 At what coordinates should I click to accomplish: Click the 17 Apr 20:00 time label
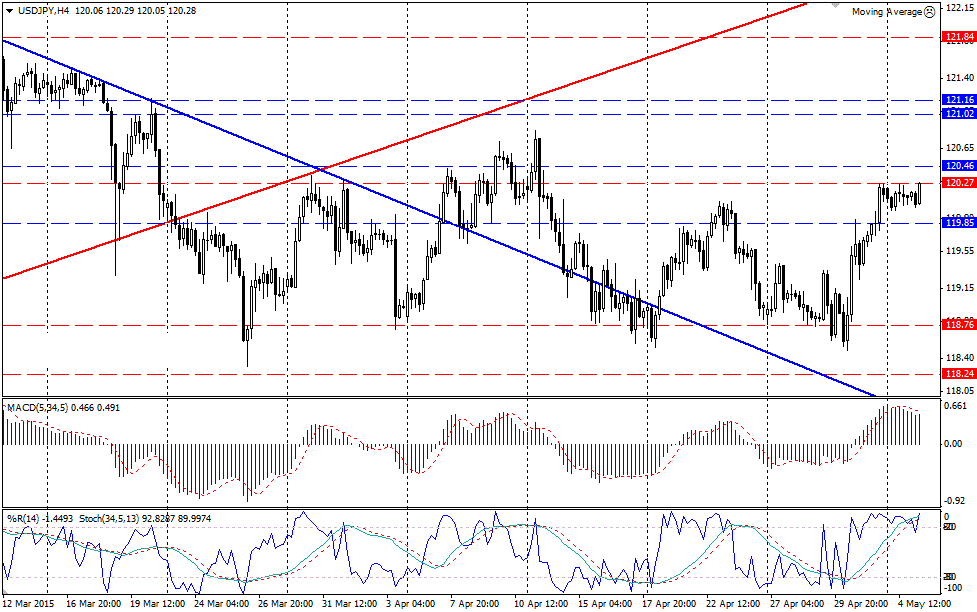click(x=669, y=604)
